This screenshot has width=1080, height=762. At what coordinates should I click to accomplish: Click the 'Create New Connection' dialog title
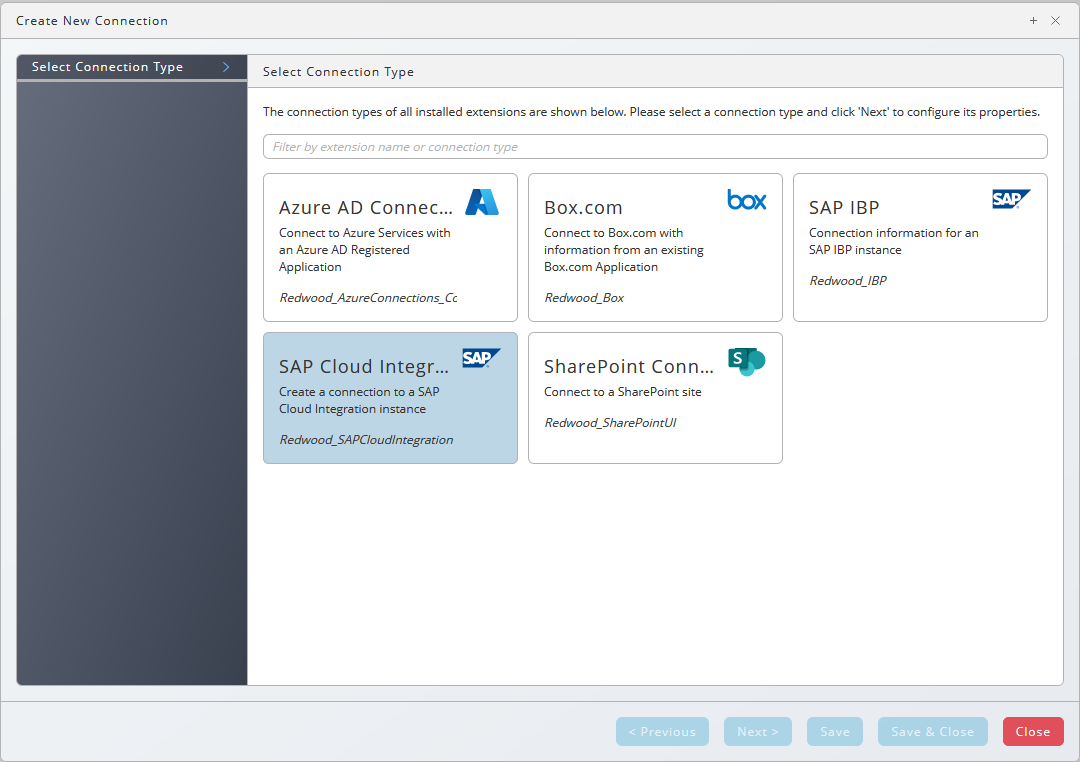[x=92, y=21]
